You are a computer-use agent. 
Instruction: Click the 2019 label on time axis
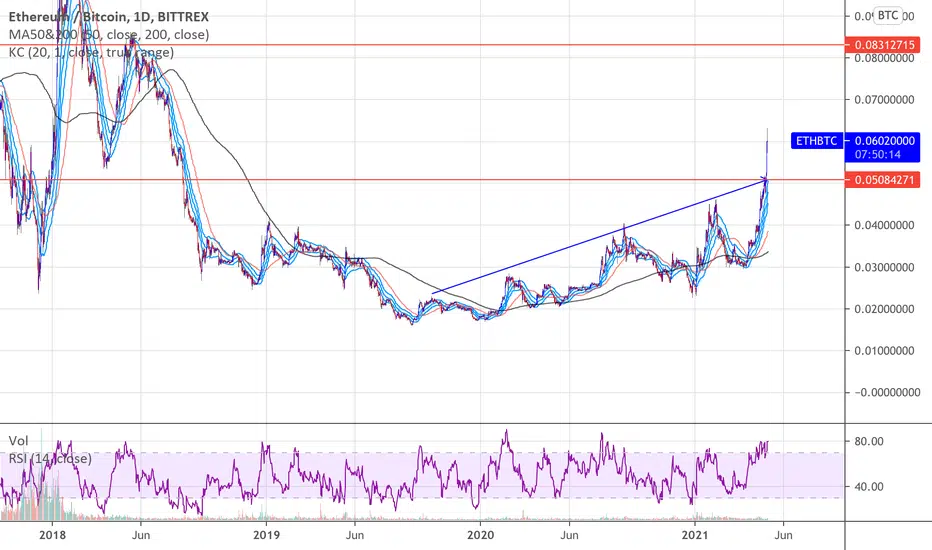coord(266,535)
